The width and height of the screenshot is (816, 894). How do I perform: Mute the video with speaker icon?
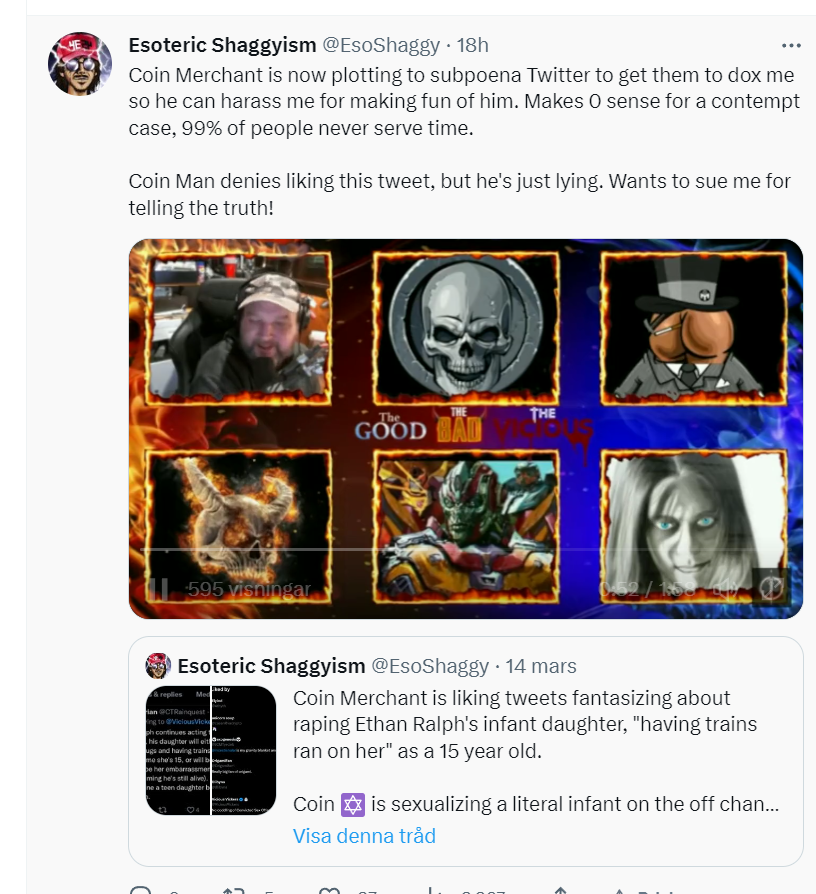point(727,589)
